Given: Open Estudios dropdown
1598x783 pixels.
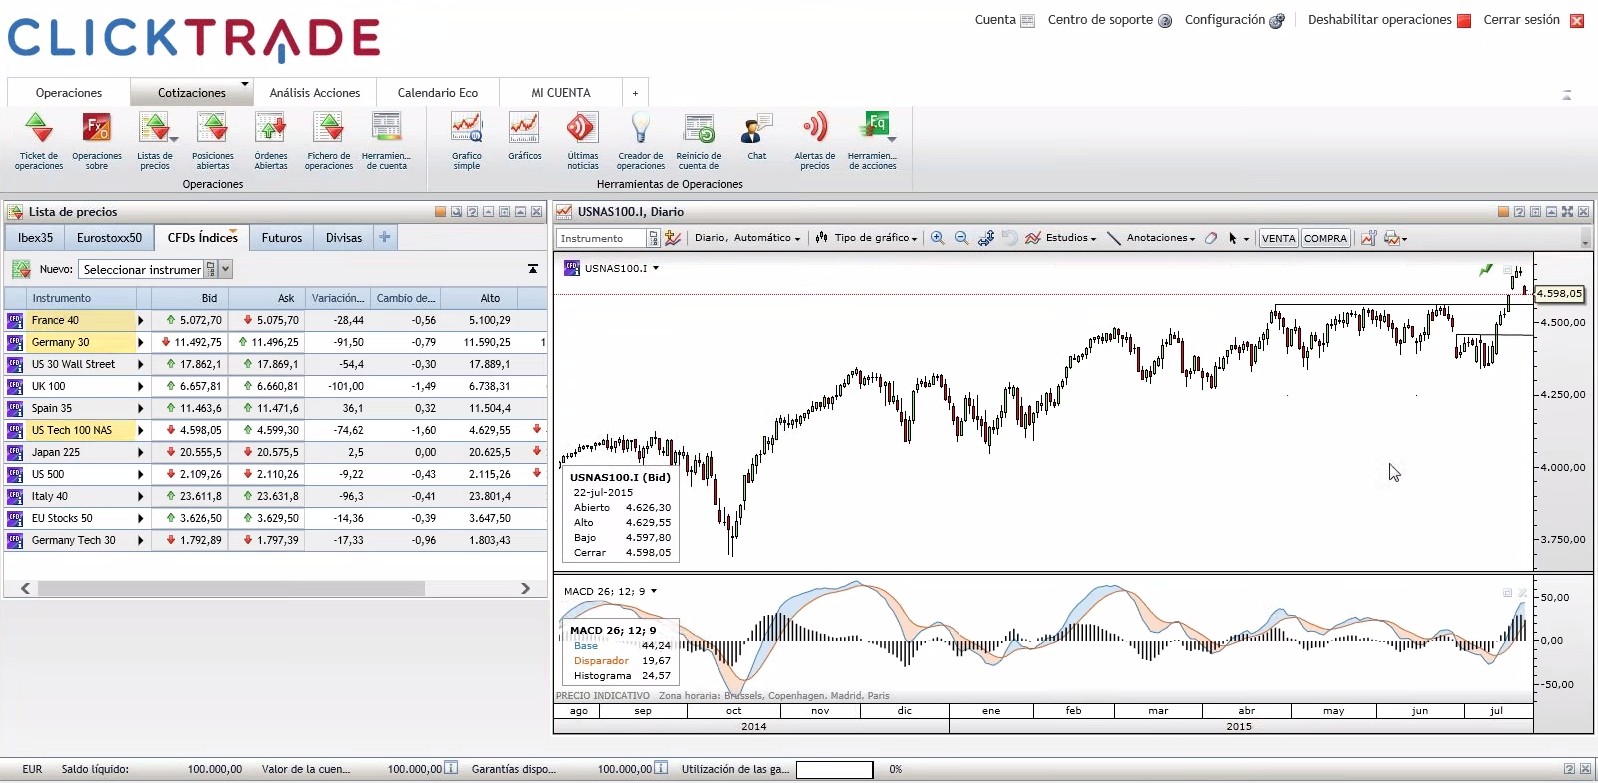Looking at the screenshot, I should tap(1061, 238).
